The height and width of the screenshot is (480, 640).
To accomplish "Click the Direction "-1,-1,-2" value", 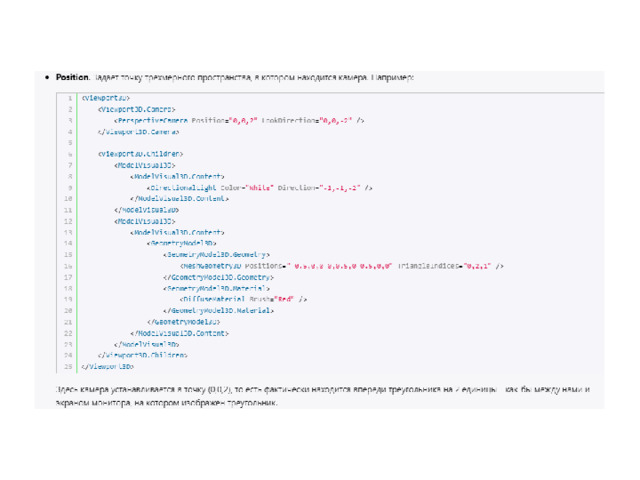I will click(x=340, y=188).
